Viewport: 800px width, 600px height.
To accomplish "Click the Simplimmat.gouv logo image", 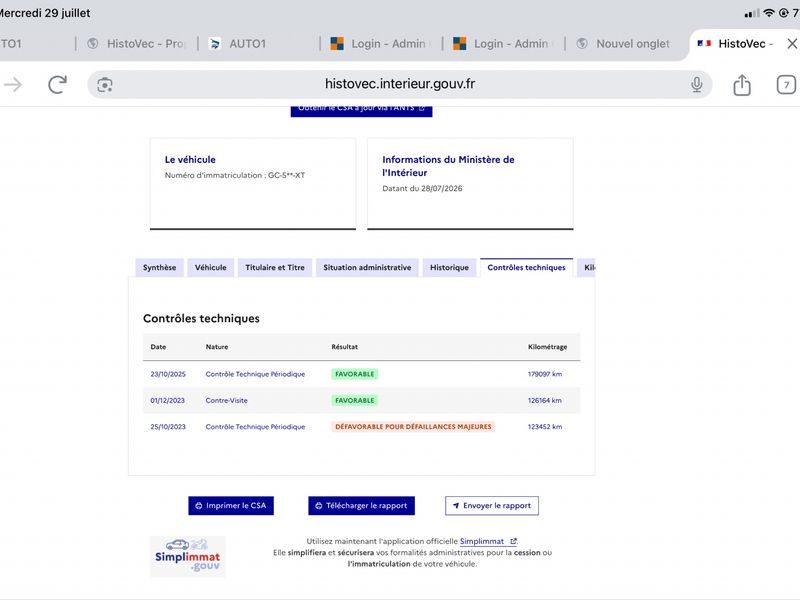I will (187, 556).
